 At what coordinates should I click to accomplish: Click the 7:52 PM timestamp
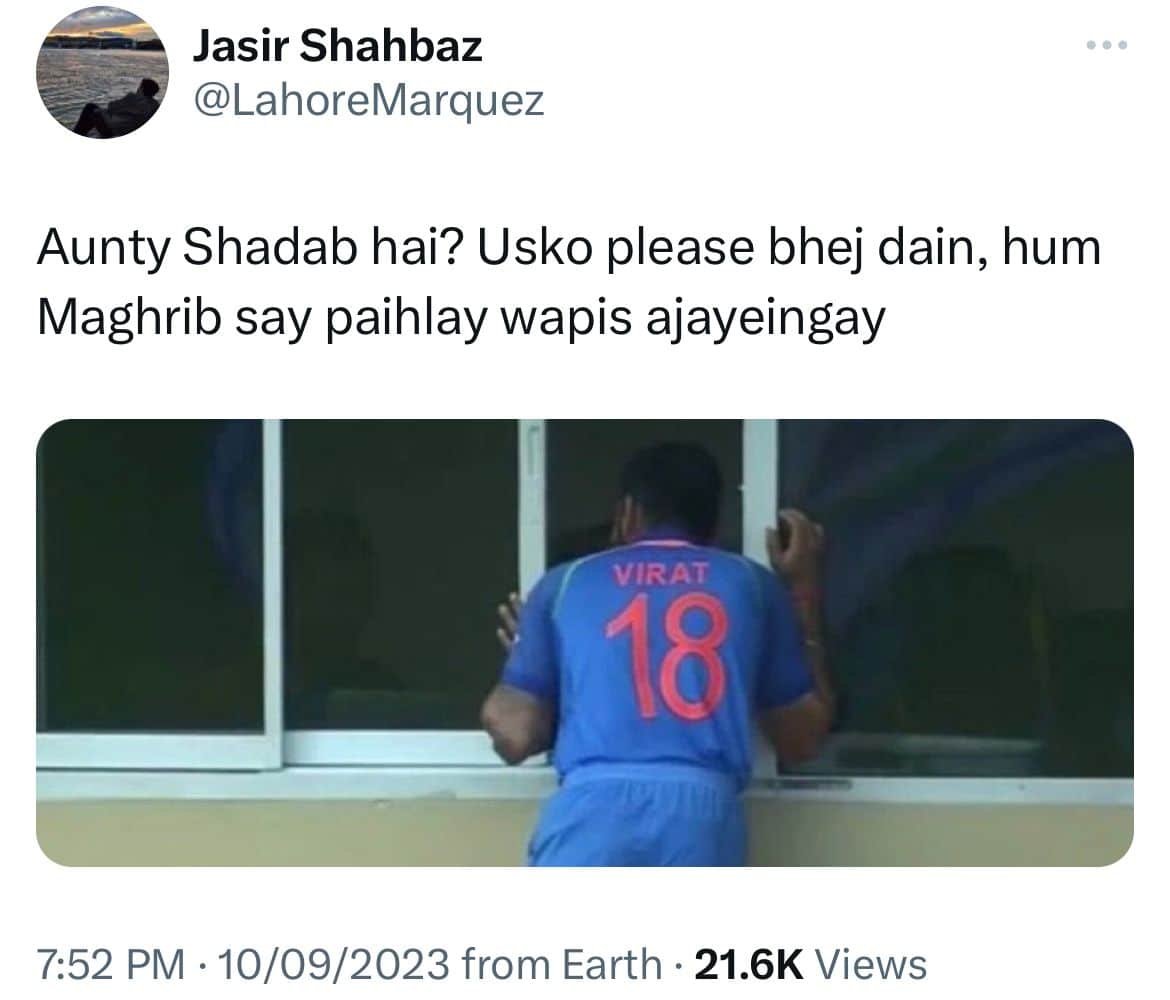click(110, 963)
